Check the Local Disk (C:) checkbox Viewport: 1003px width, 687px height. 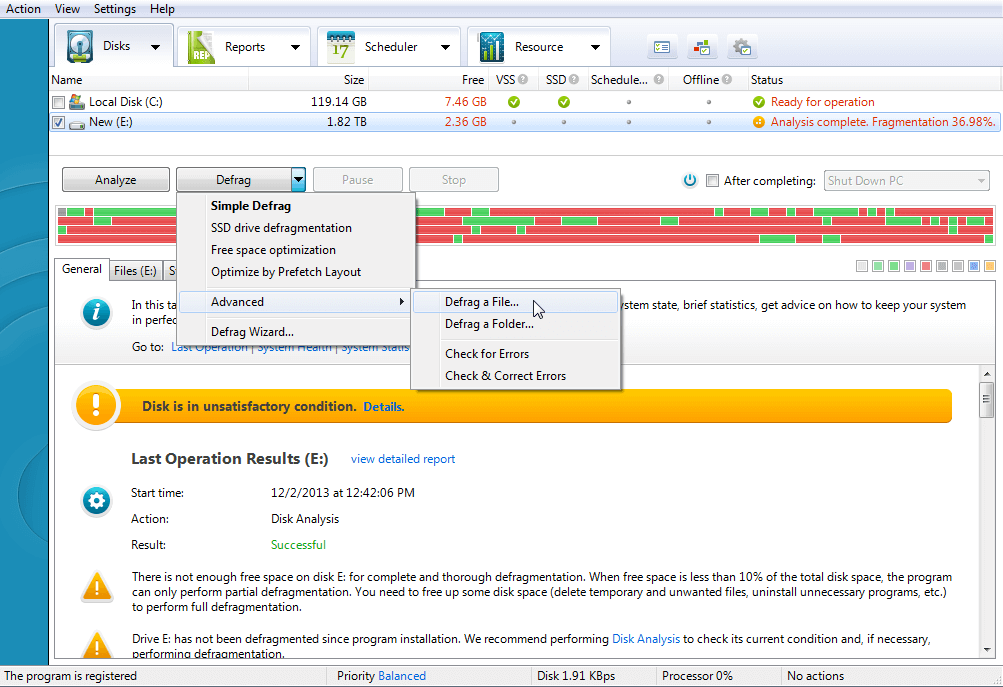[59, 102]
